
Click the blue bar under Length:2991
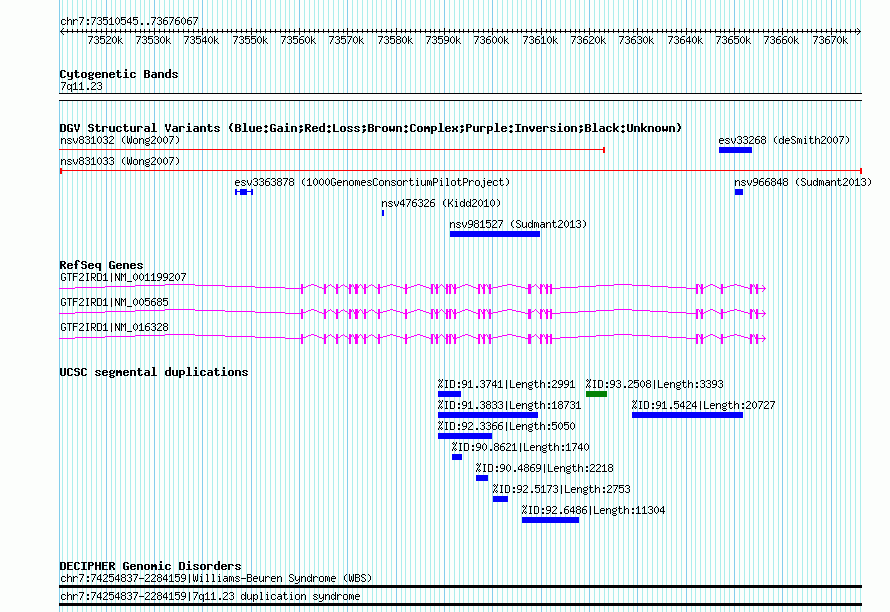click(450, 394)
